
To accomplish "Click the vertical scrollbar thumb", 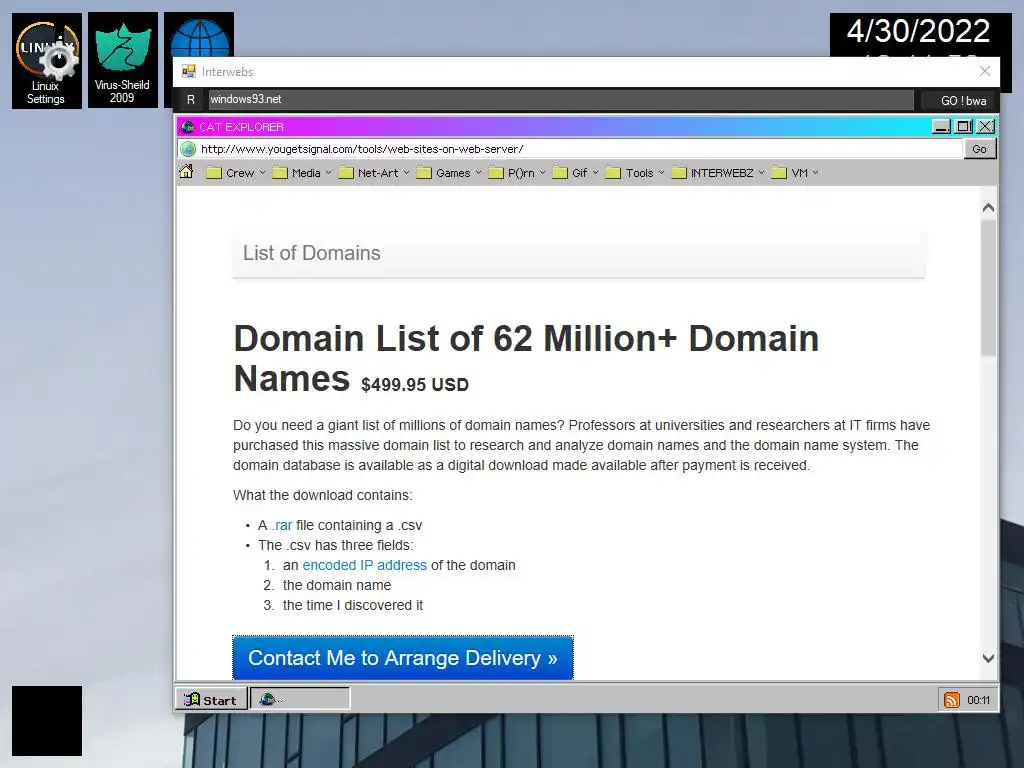I will [x=988, y=287].
